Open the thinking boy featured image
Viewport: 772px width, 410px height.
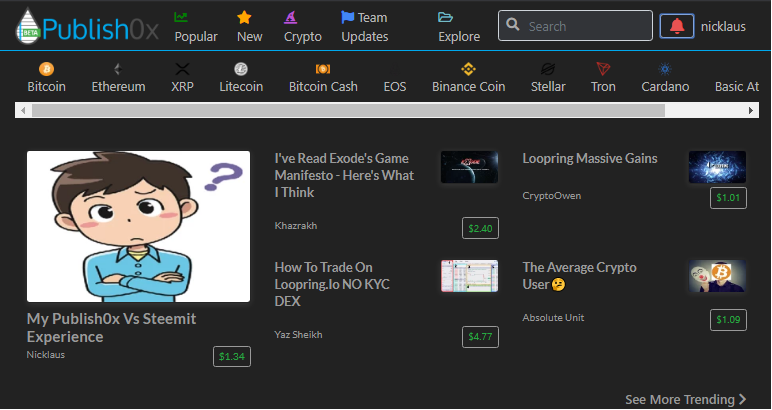138,226
